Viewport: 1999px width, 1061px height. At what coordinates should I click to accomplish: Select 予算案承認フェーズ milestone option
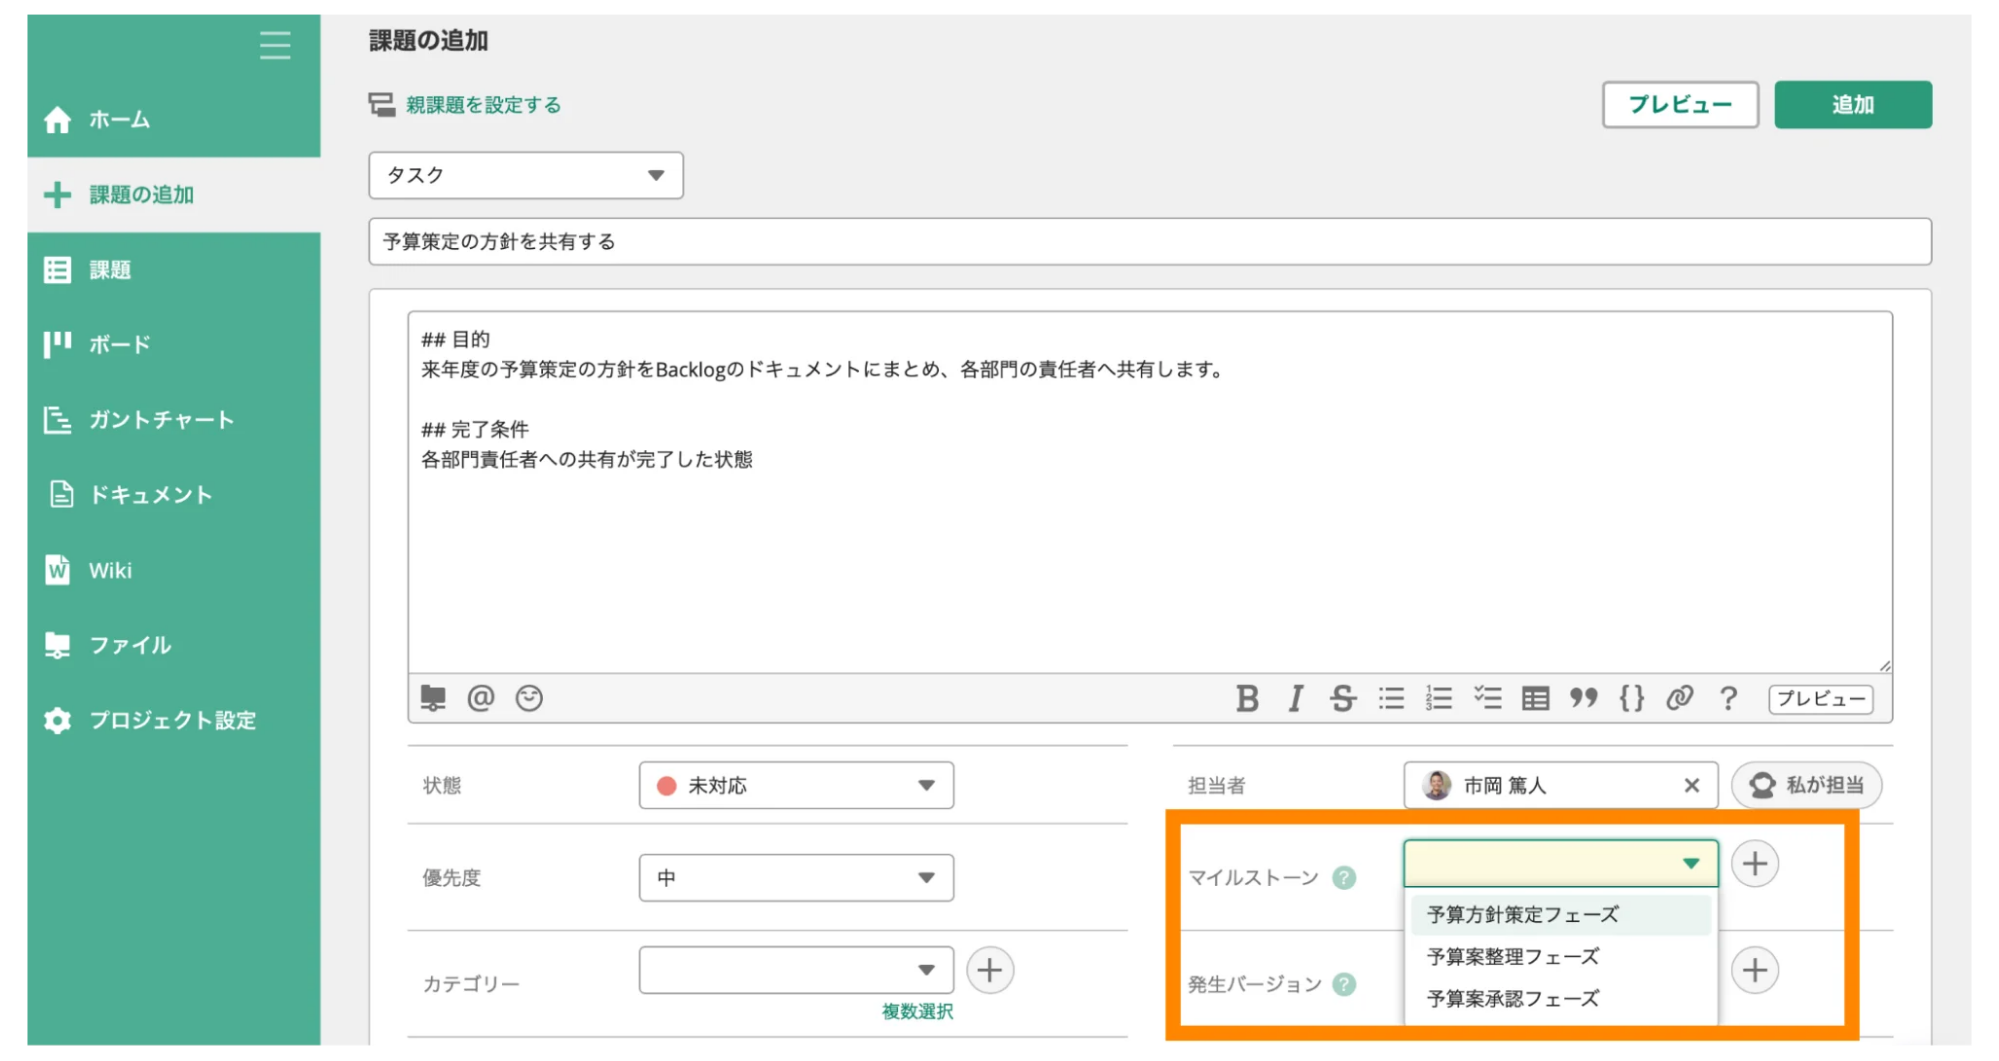point(1560,999)
